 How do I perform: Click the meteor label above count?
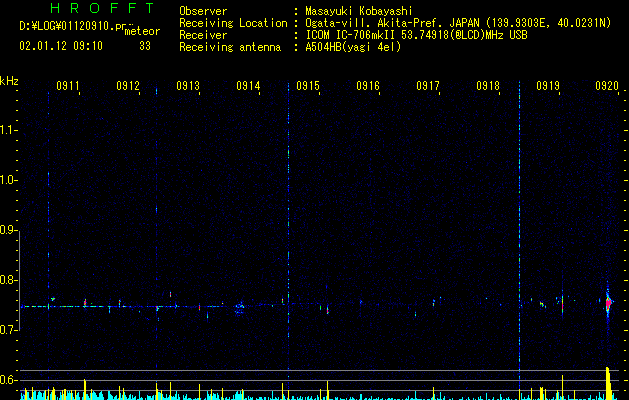click(x=142, y=31)
